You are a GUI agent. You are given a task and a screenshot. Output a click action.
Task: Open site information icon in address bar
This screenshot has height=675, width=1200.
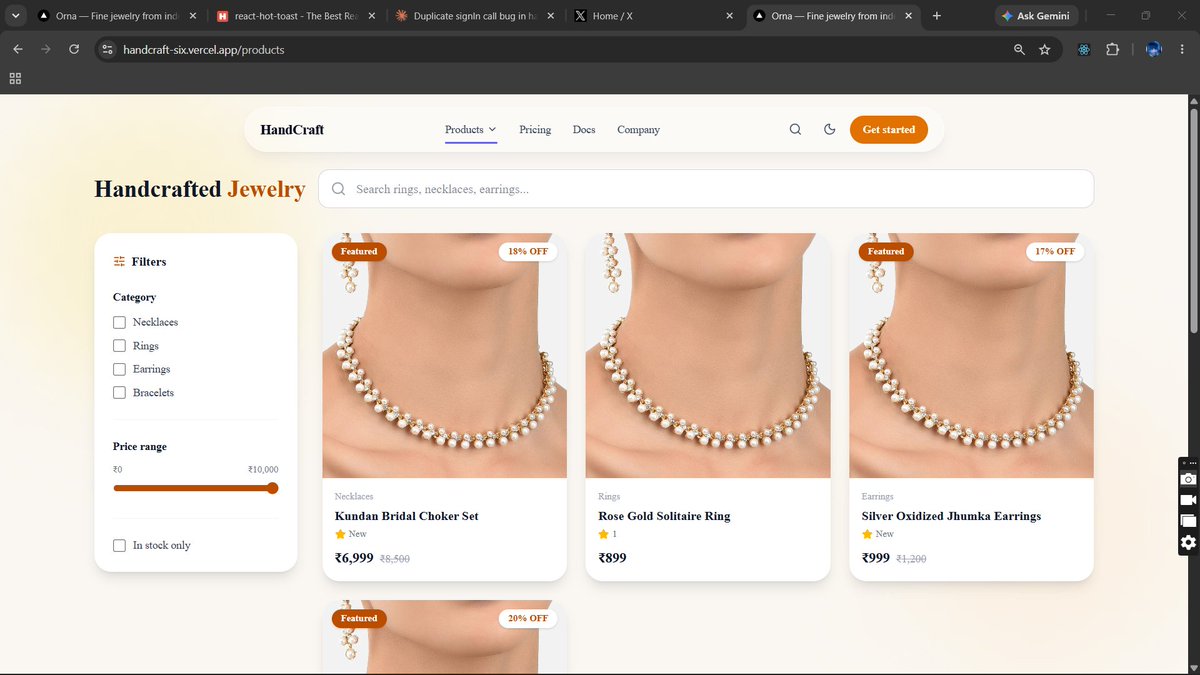108,49
